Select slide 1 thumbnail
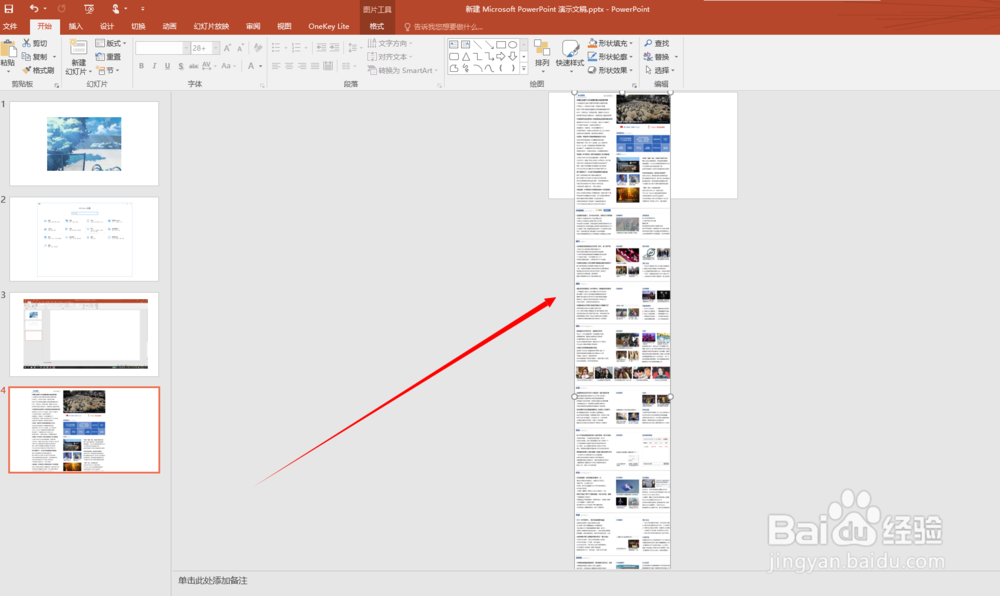Viewport: 1000px width, 596px height. pyautogui.click(x=84, y=143)
